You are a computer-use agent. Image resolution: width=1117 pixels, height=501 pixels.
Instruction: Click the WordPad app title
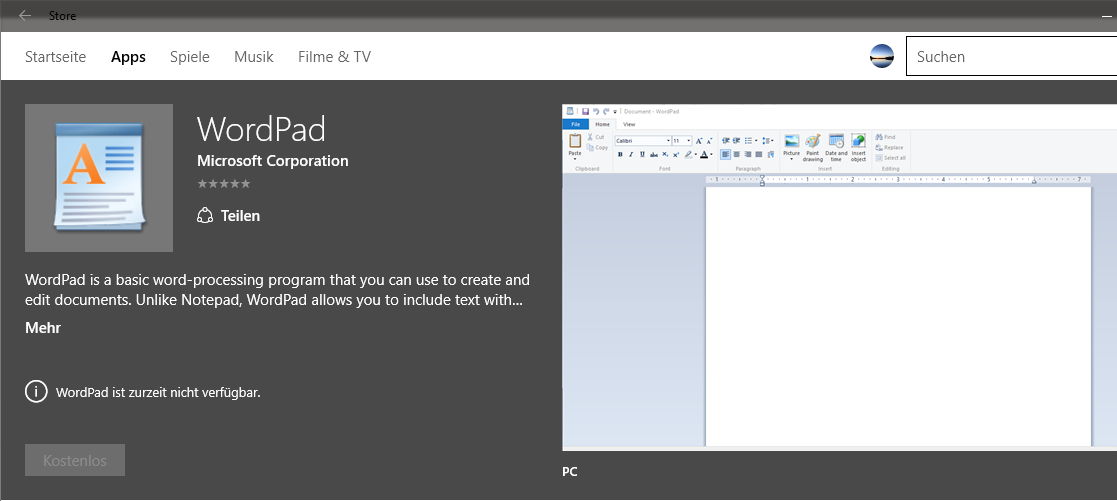[x=261, y=129]
